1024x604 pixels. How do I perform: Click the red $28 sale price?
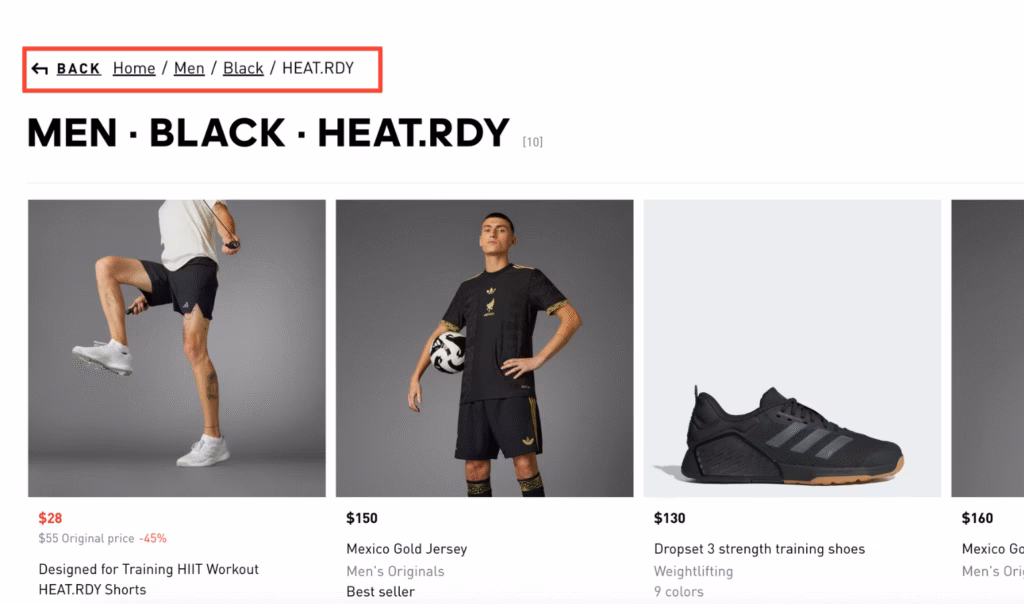pyautogui.click(x=50, y=518)
